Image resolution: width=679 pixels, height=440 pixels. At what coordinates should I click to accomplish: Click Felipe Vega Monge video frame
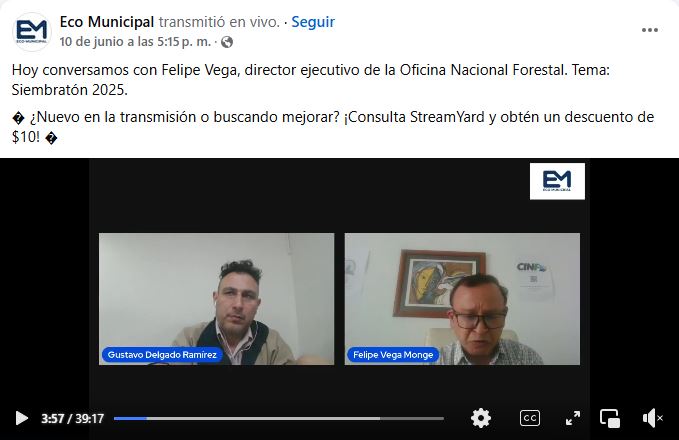pos(462,299)
